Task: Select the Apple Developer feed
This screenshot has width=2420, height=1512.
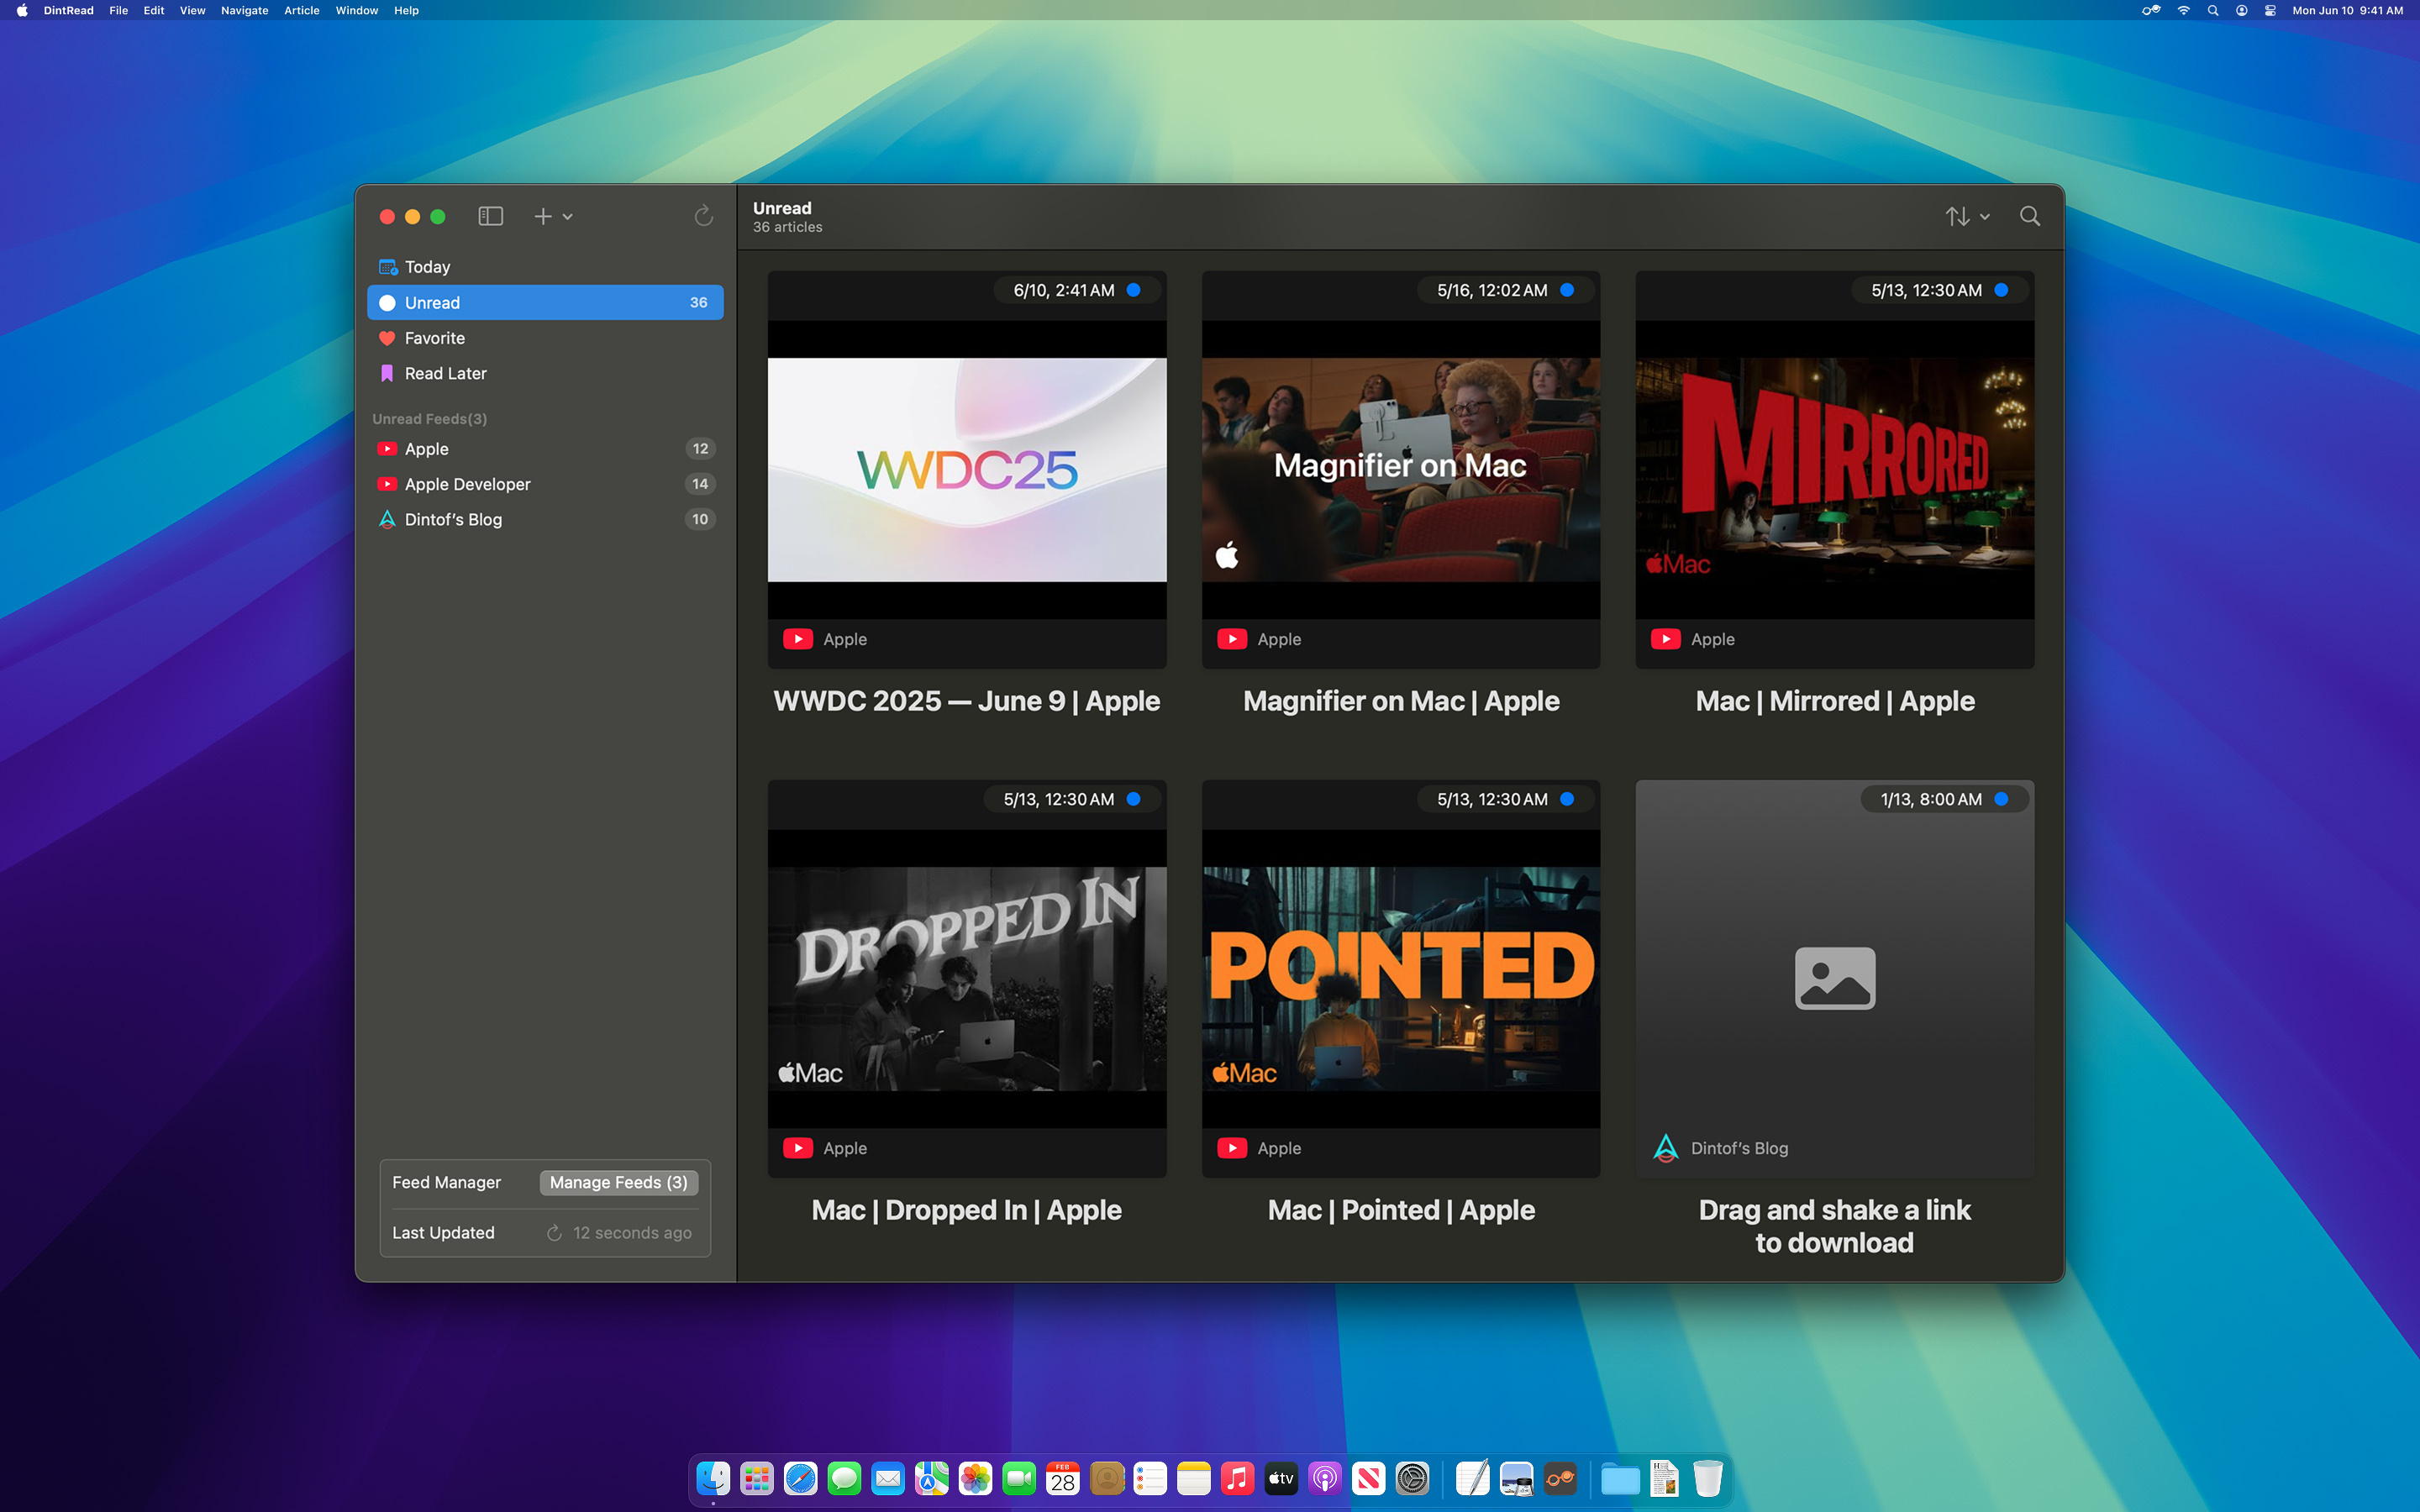Action: tap(467, 484)
